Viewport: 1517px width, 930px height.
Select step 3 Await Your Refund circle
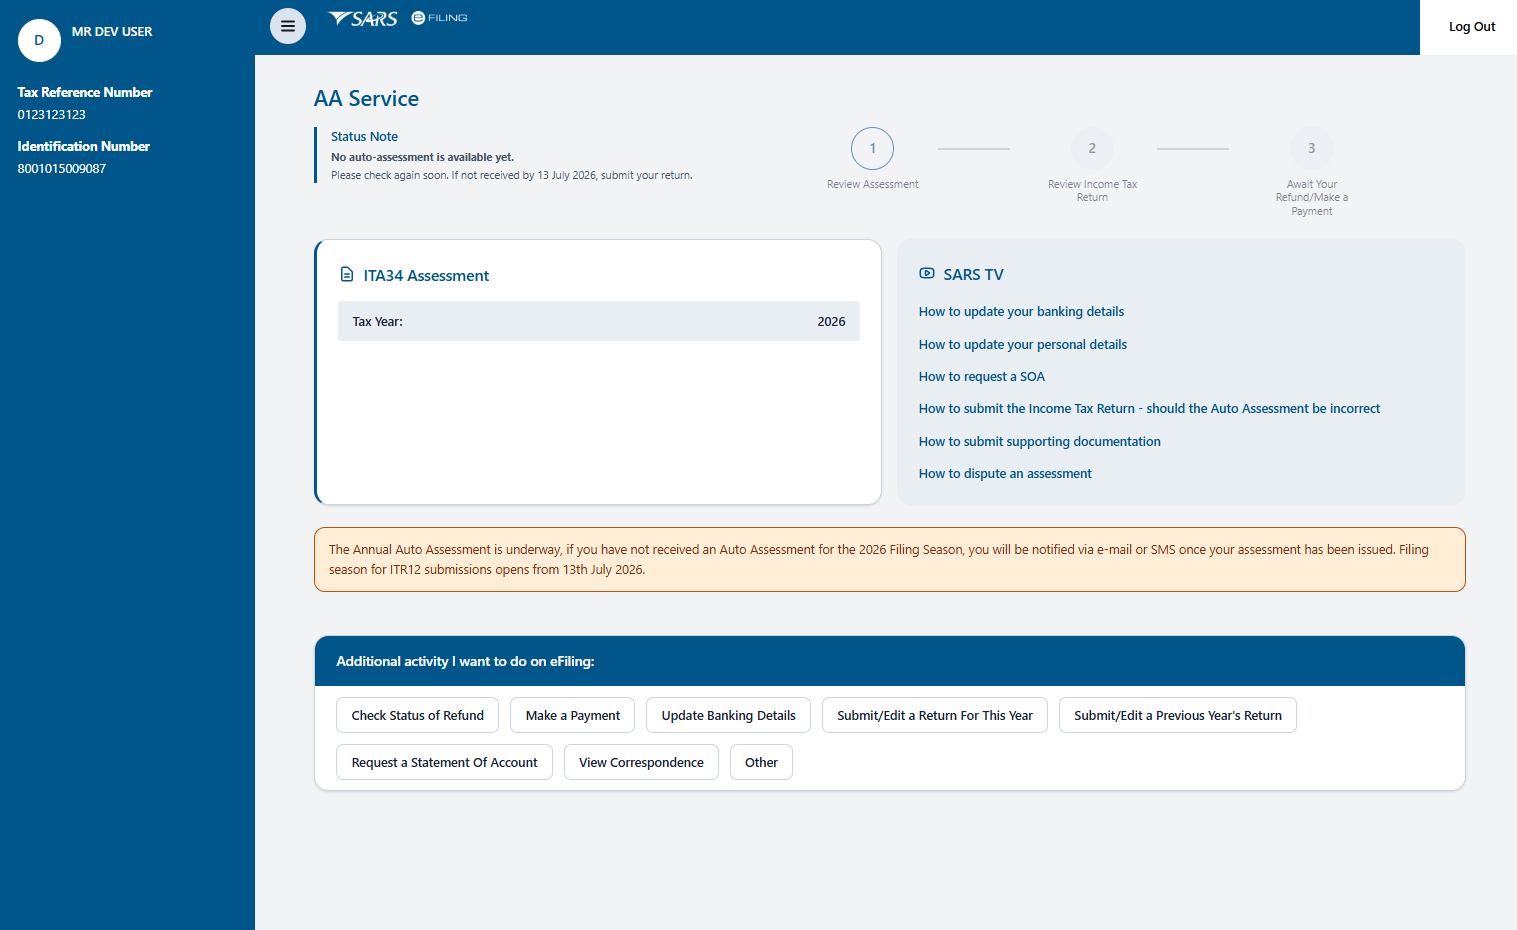pyautogui.click(x=1311, y=148)
